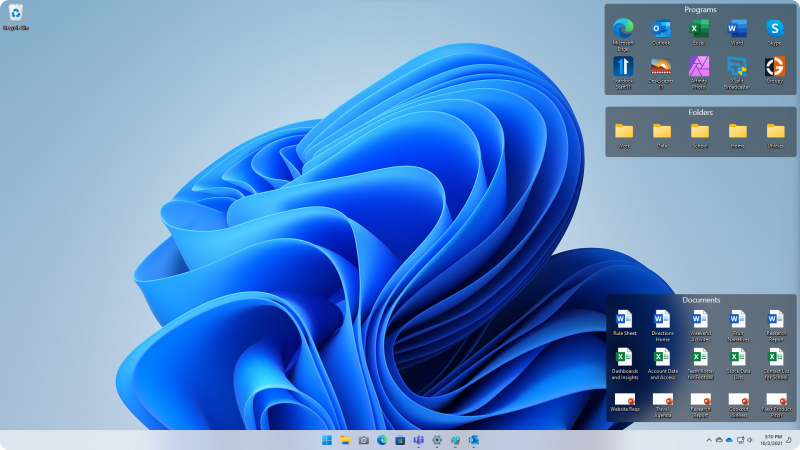Open the Next Product Pitch presentation
800x450 pixels.
coord(776,400)
